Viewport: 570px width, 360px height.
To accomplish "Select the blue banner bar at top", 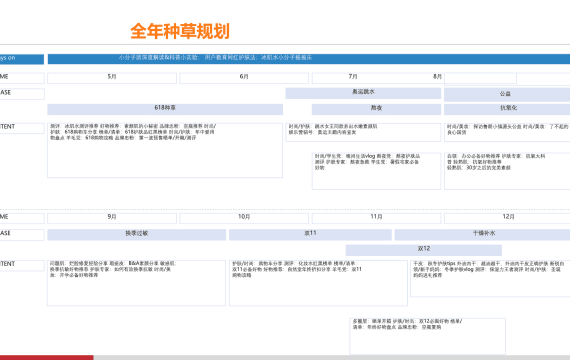I will click(309, 59).
